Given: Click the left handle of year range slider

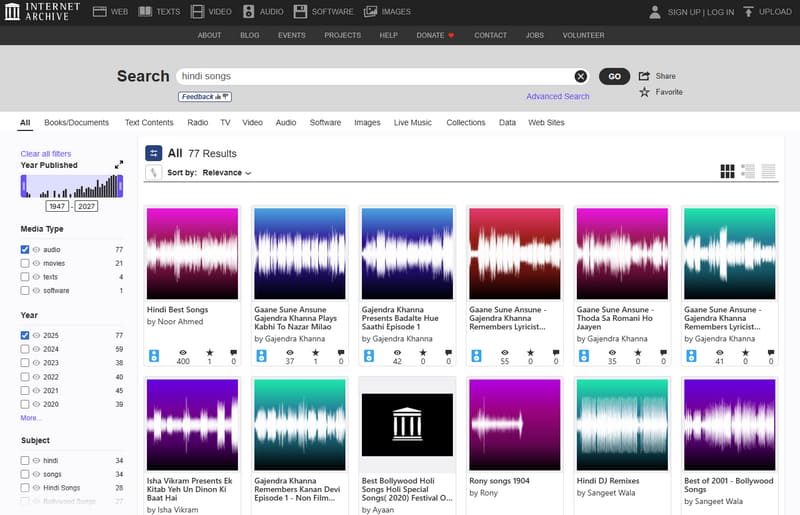Looking at the screenshot, I should (23, 186).
